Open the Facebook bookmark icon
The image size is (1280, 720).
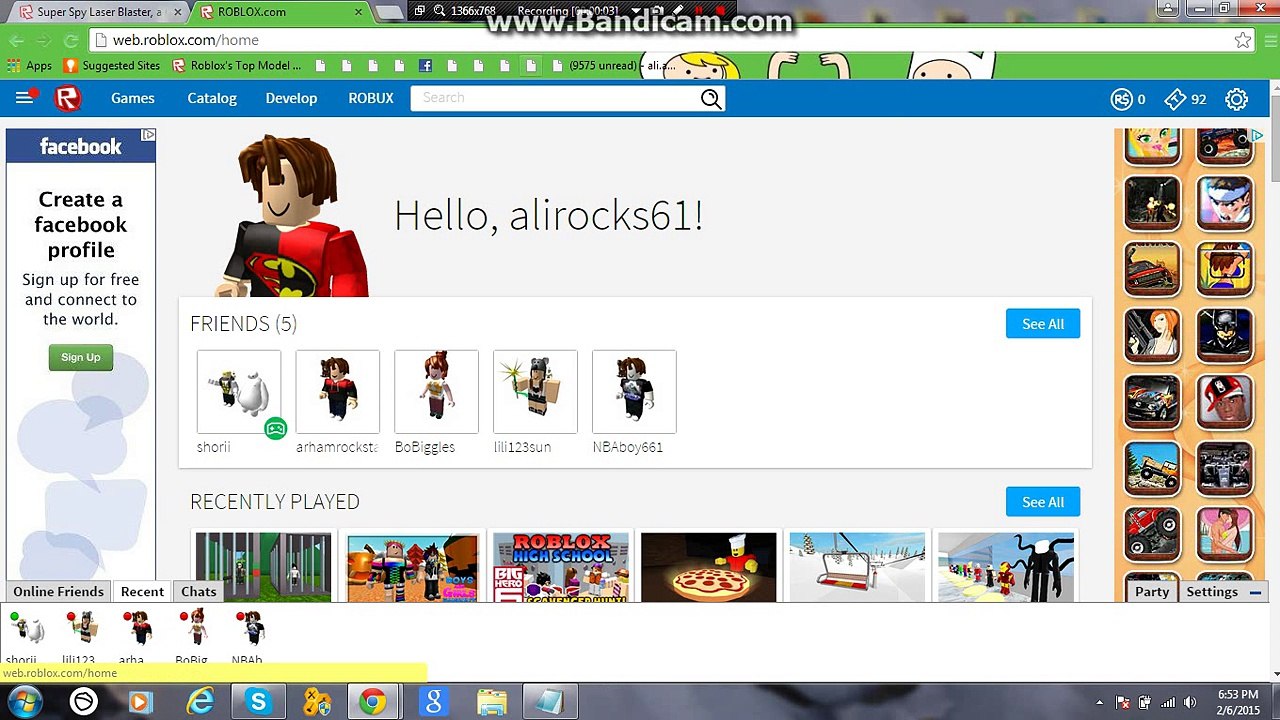425,66
